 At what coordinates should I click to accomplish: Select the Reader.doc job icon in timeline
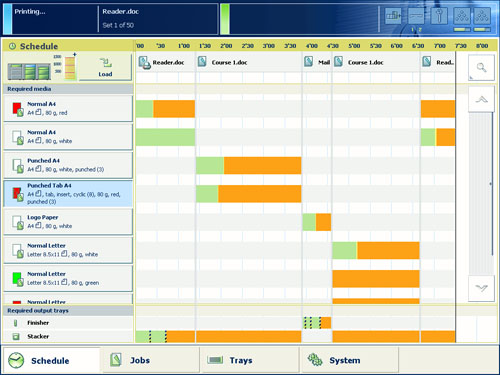pyautogui.click(x=144, y=63)
